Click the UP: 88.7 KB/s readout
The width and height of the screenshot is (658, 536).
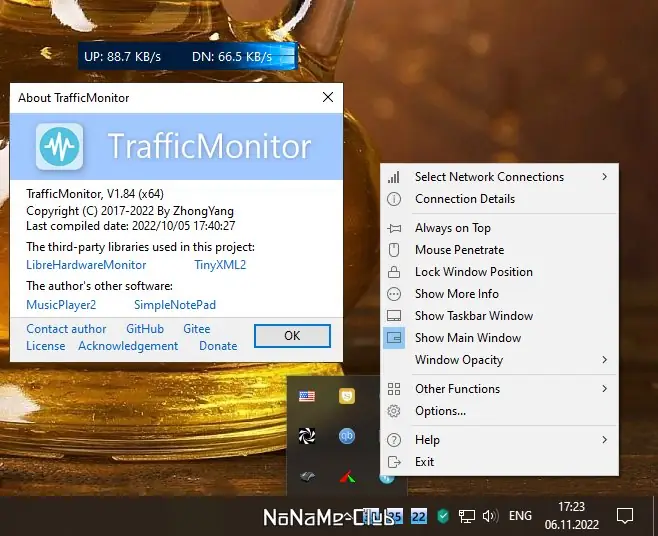coord(123,57)
